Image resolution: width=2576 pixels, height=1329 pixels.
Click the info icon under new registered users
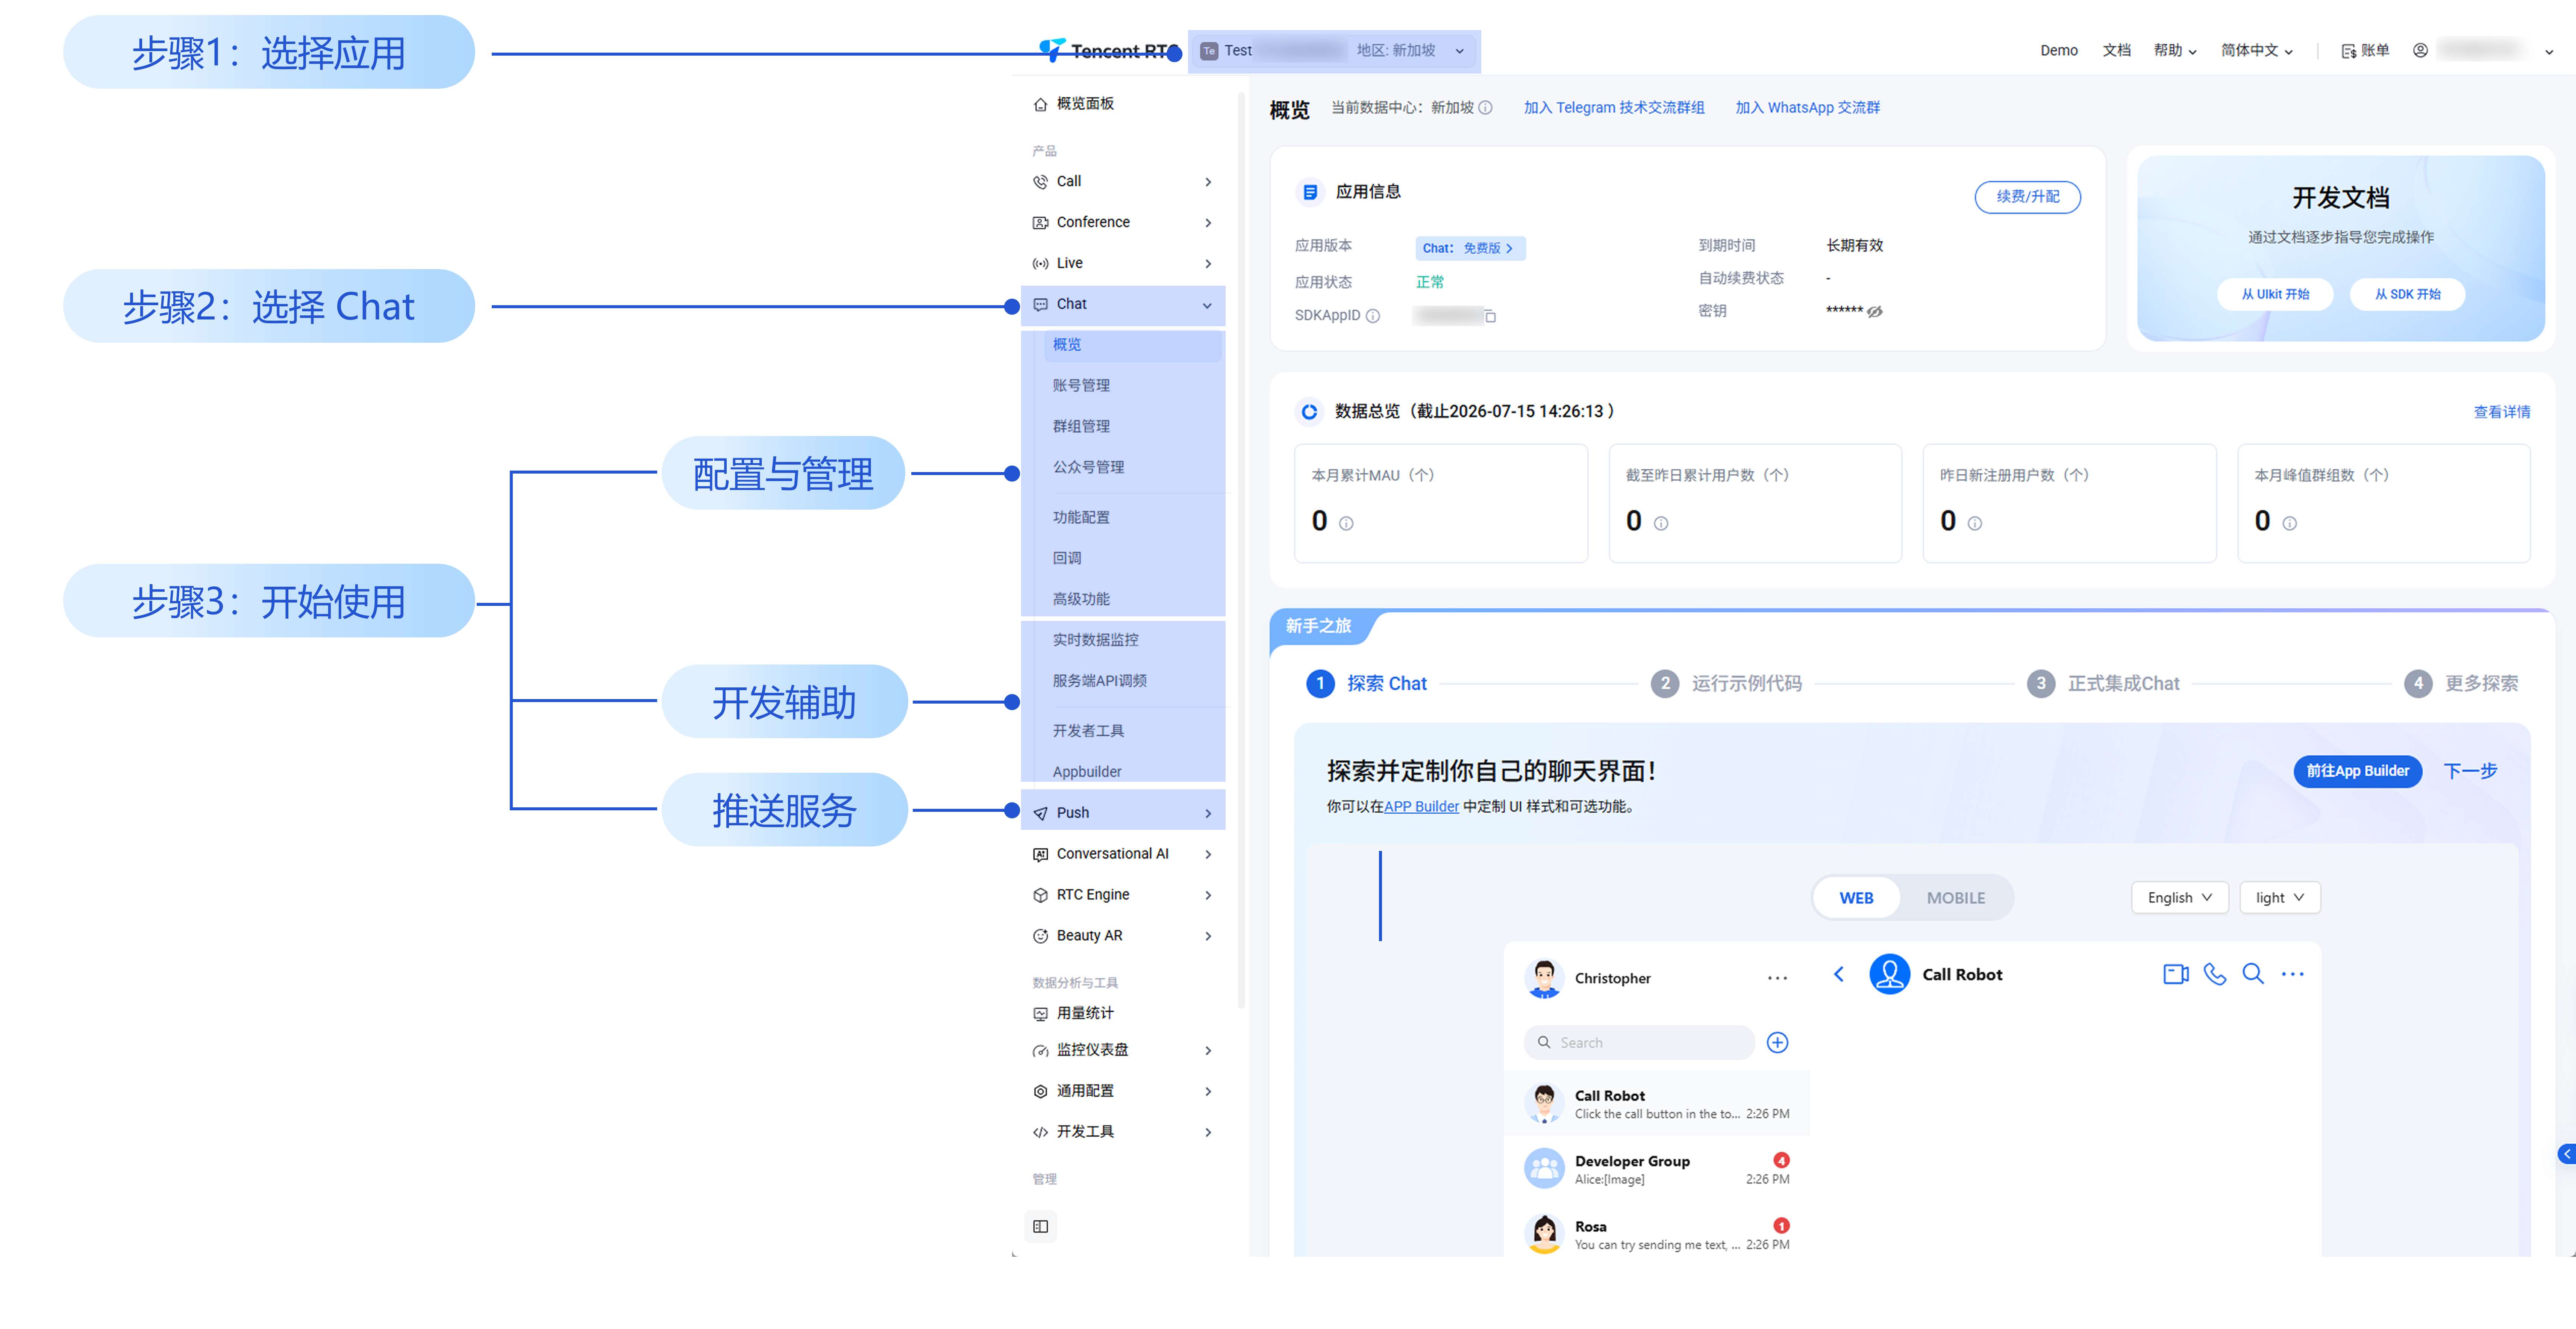coord(1975,523)
